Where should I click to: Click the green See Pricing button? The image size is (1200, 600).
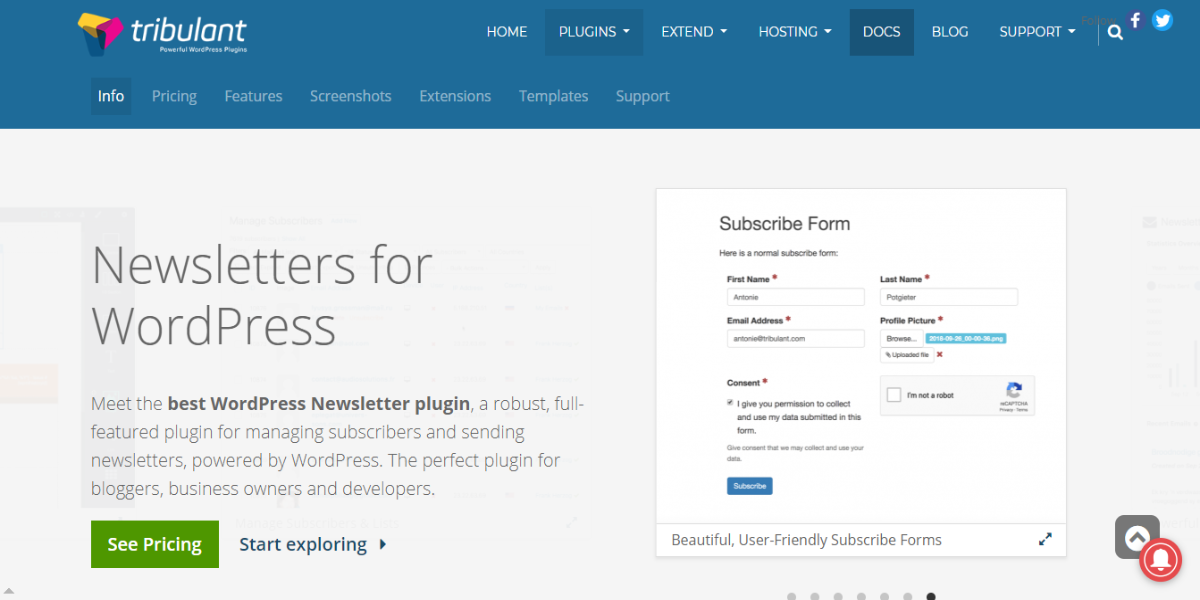pyautogui.click(x=155, y=544)
